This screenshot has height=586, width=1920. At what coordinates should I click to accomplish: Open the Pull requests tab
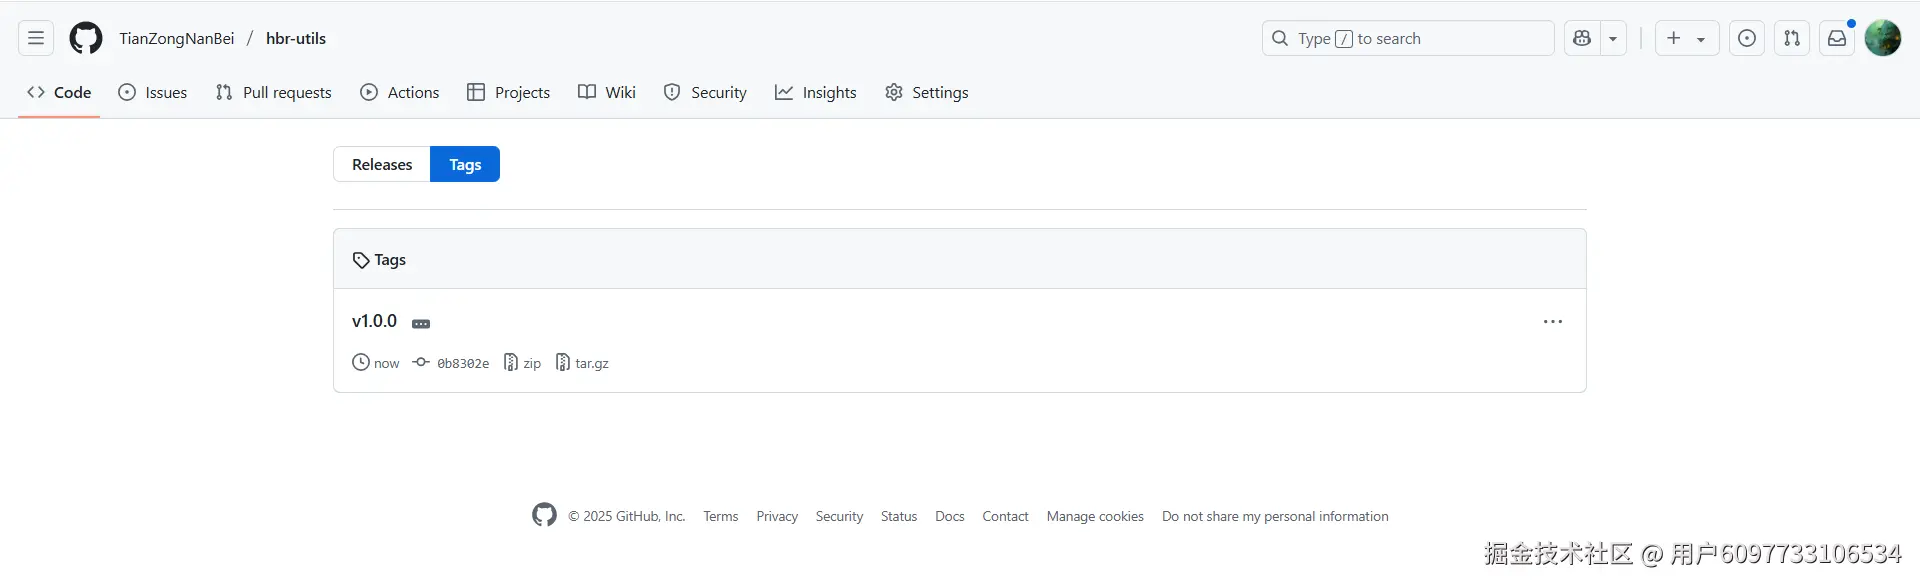point(274,92)
